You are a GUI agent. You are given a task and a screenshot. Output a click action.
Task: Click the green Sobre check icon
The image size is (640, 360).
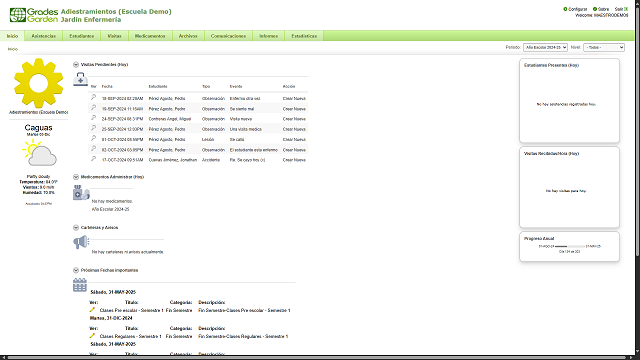click(x=595, y=9)
